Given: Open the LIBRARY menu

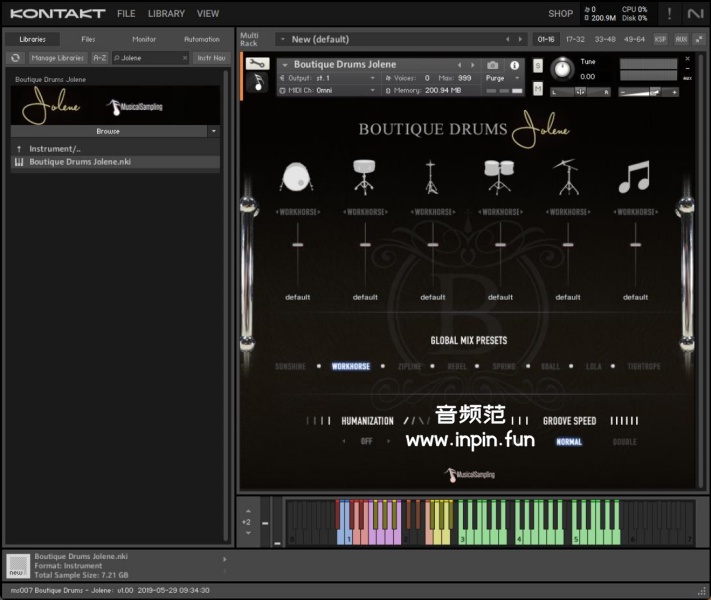Looking at the screenshot, I should (166, 14).
